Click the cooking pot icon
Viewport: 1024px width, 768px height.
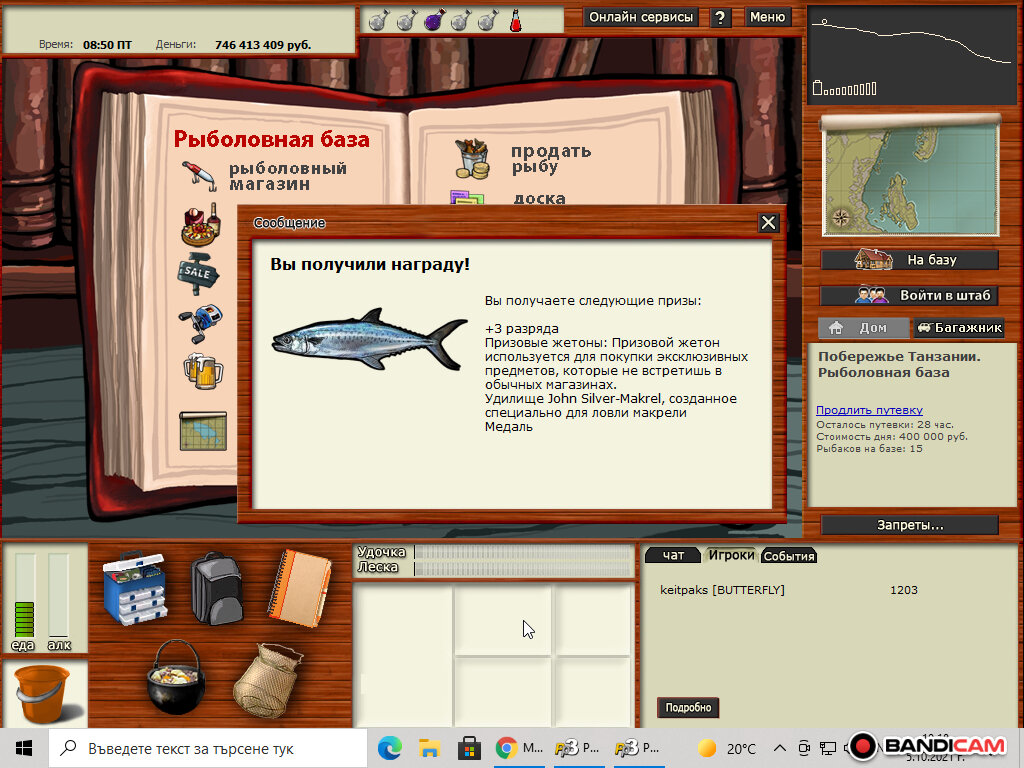tap(176, 677)
